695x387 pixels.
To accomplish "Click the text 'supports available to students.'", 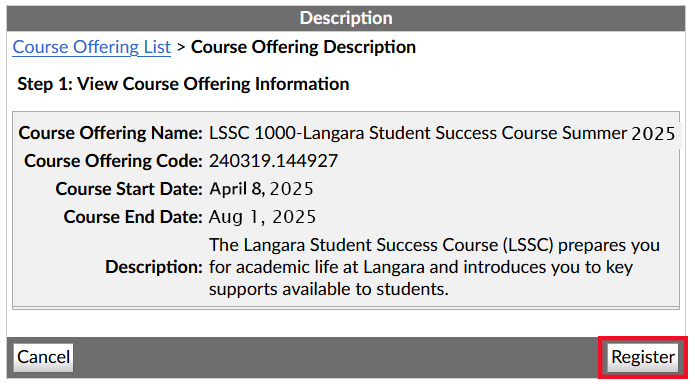I will (329, 289).
